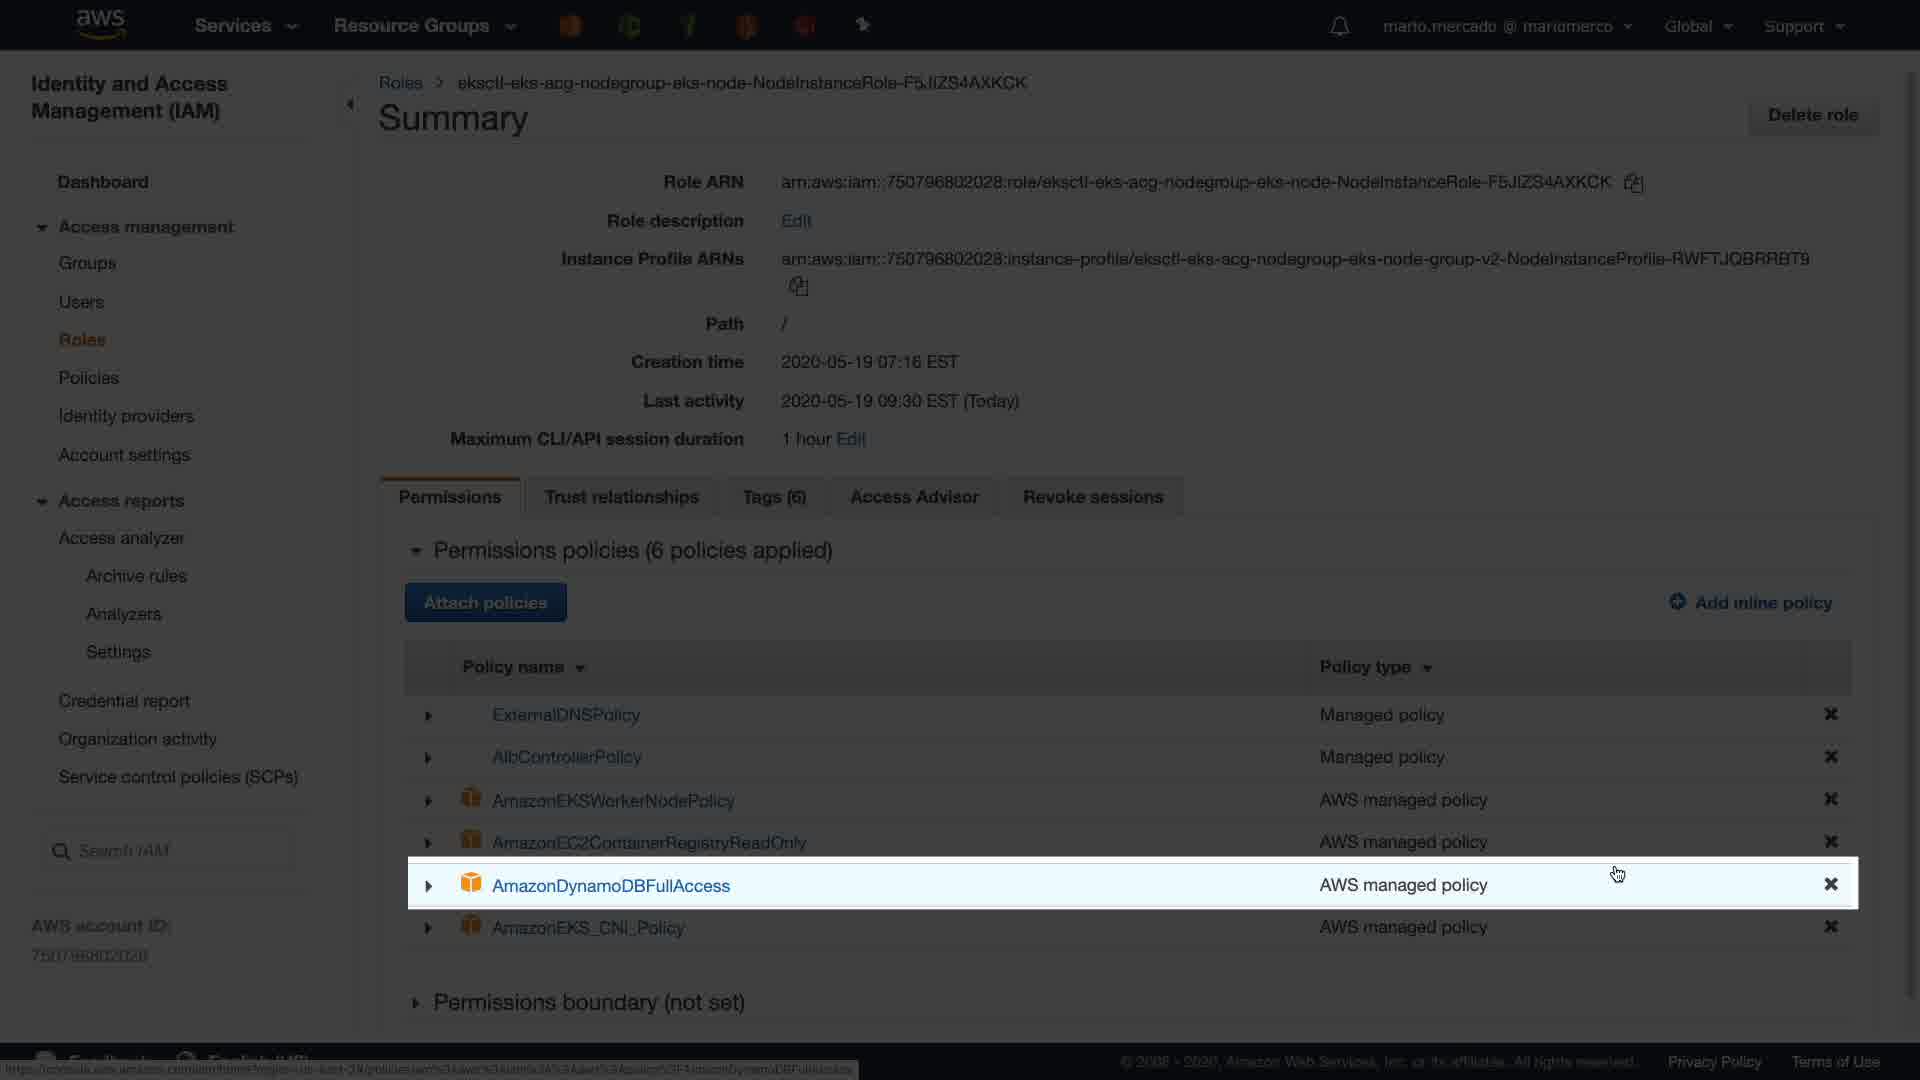1920x1080 pixels.
Task: Open the AmazonDynamoDBFullAccess policy link
Action: tap(610, 886)
